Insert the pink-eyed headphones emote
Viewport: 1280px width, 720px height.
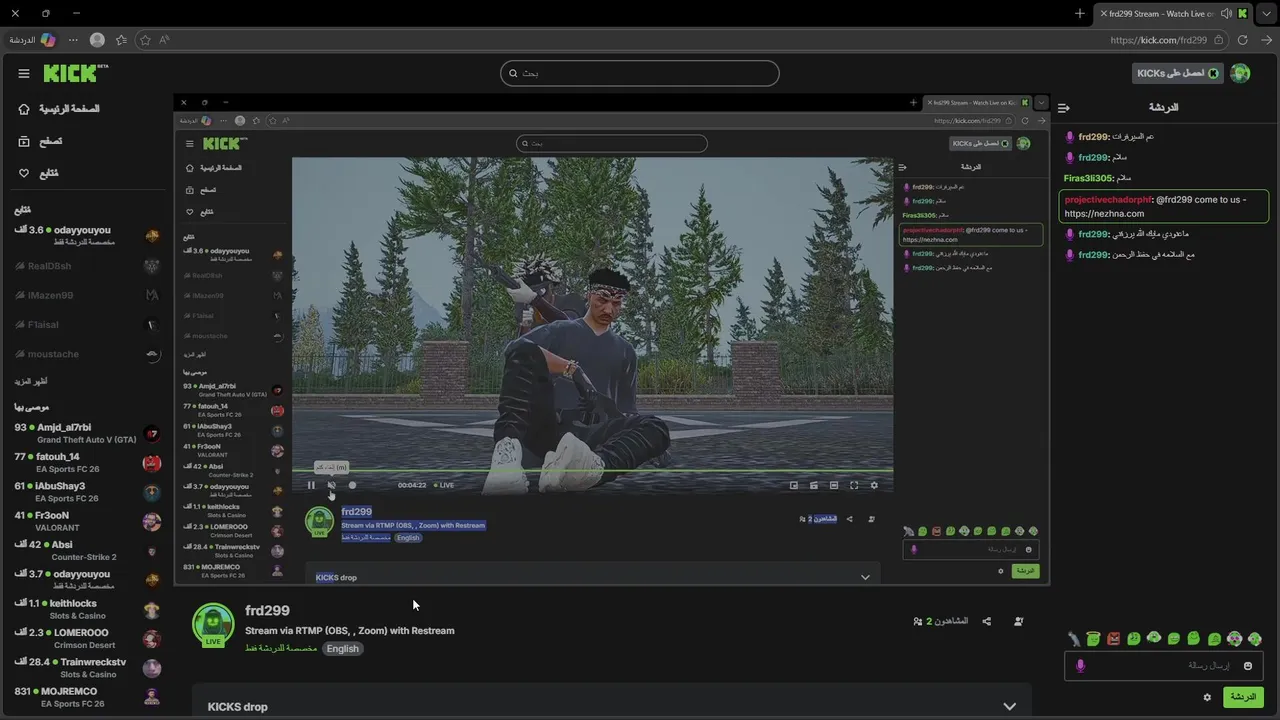point(1235,638)
